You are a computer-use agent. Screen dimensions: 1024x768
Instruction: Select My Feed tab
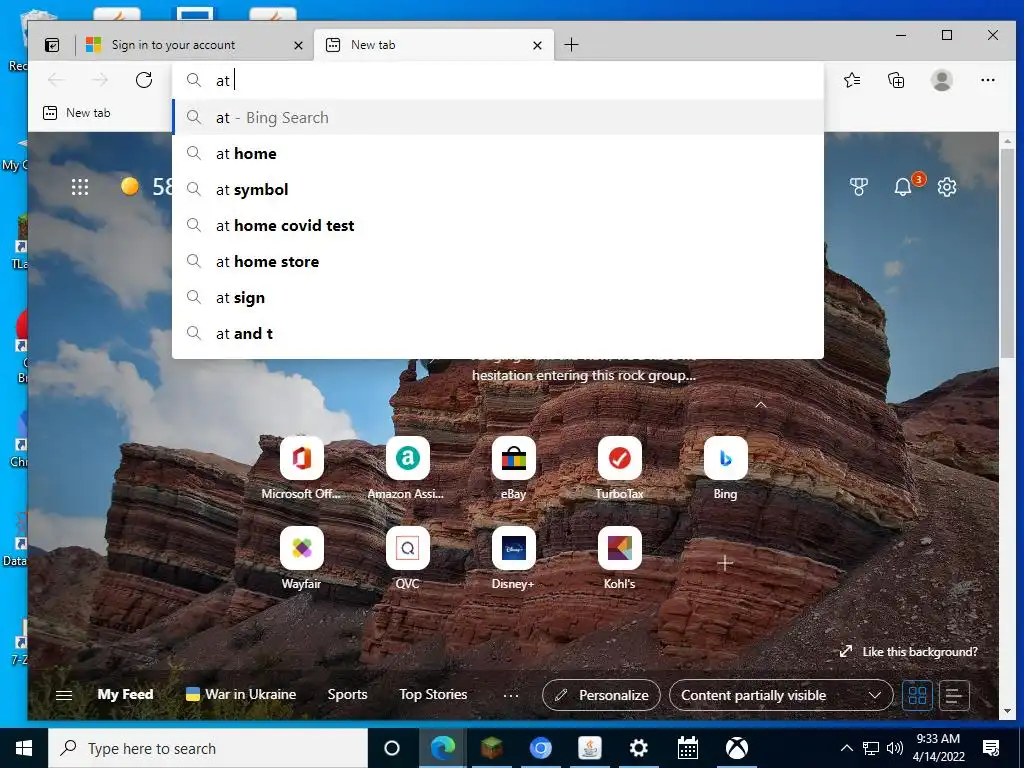[x=125, y=694]
